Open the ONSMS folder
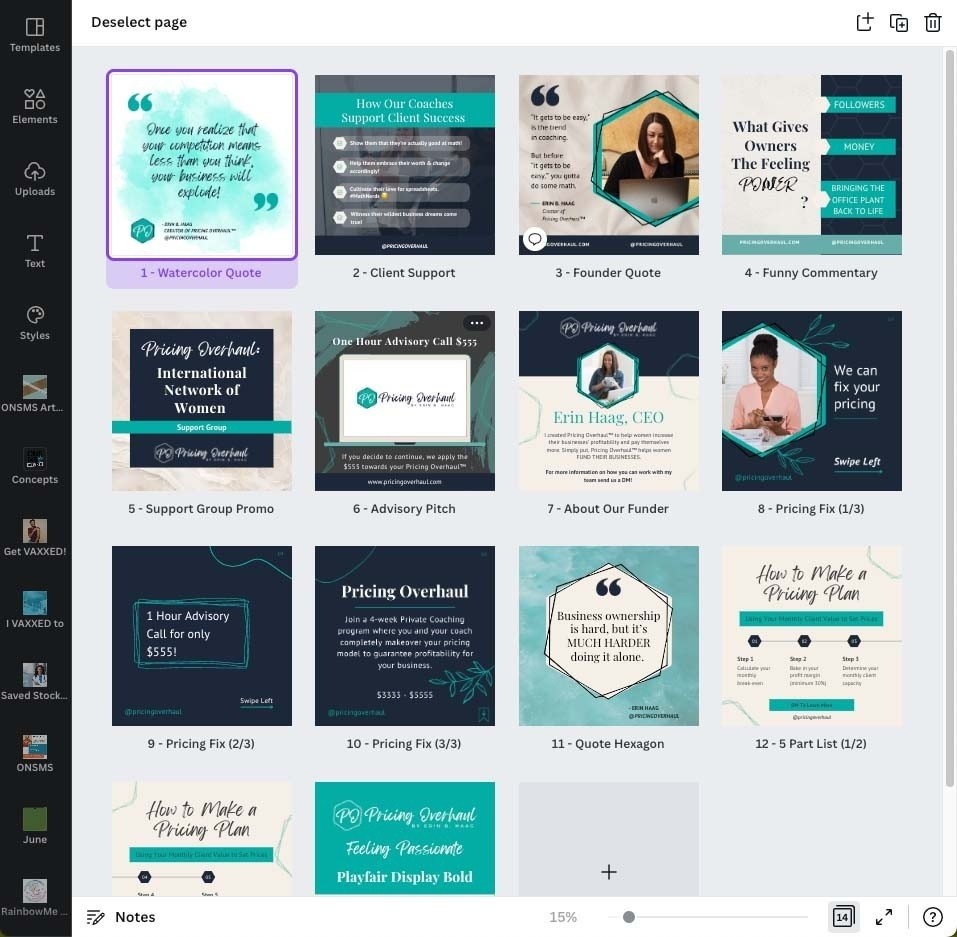 point(35,754)
